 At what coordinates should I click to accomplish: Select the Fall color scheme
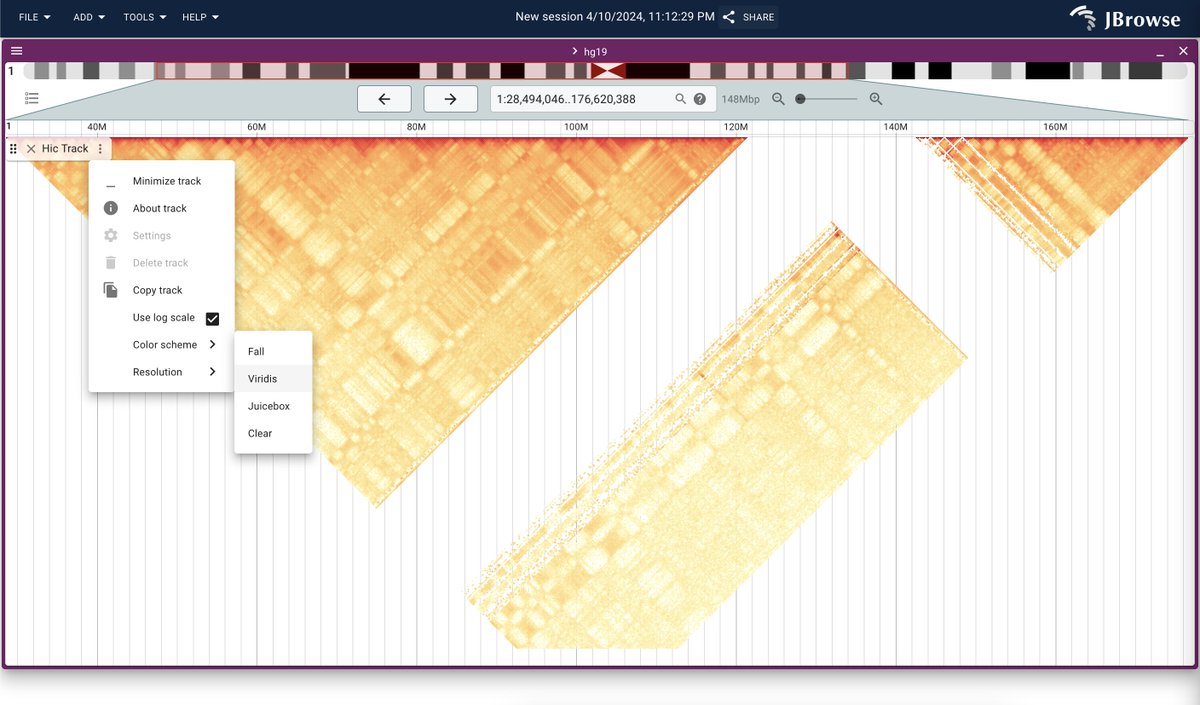255,351
